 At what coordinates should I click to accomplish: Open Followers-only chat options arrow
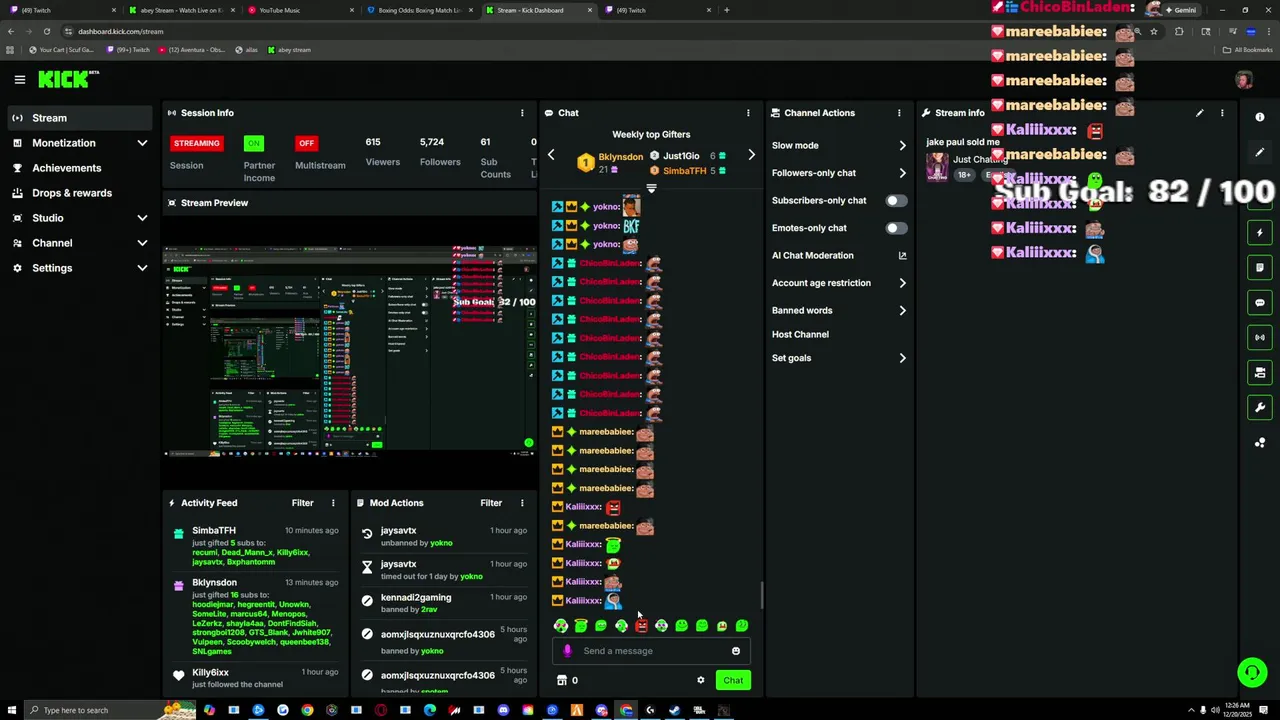click(x=902, y=173)
